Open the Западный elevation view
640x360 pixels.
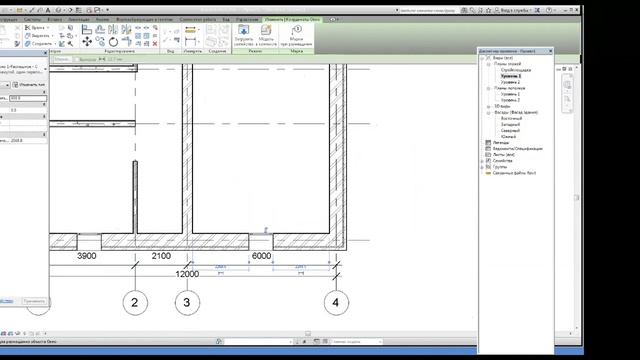pos(511,124)
